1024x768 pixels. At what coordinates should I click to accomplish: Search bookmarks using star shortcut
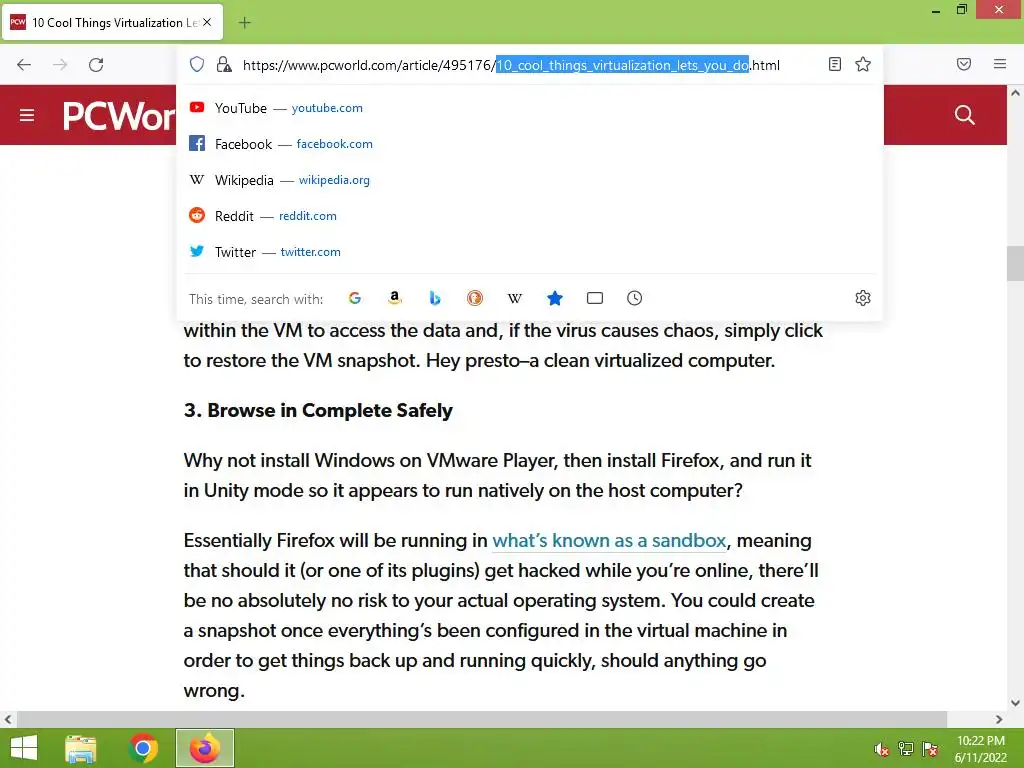tap(554, 298)
